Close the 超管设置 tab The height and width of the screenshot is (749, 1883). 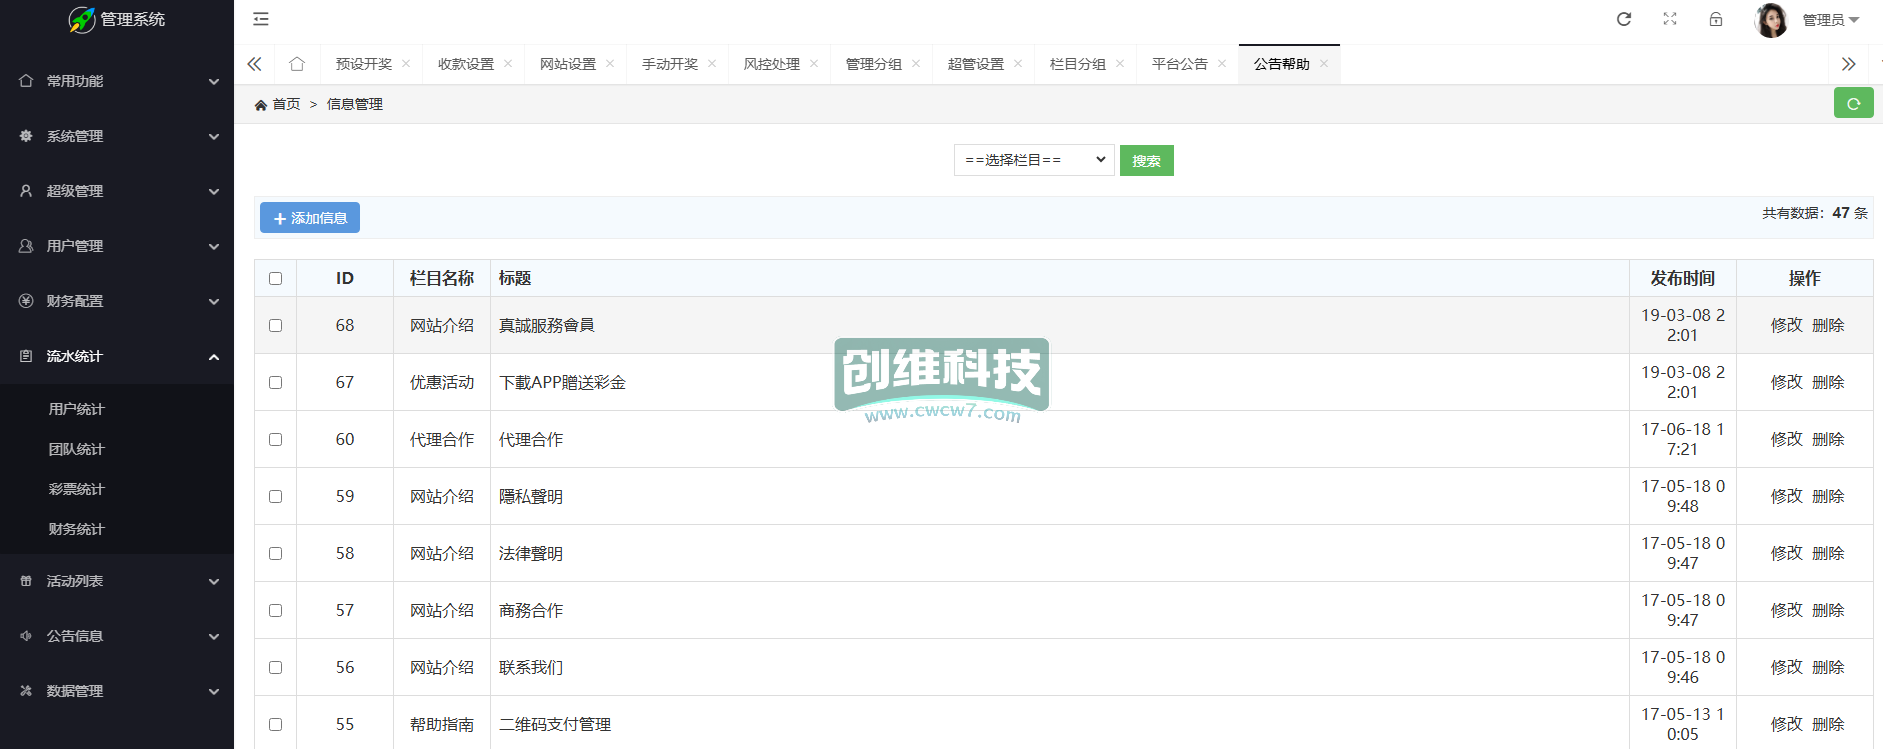[1018, 64]
